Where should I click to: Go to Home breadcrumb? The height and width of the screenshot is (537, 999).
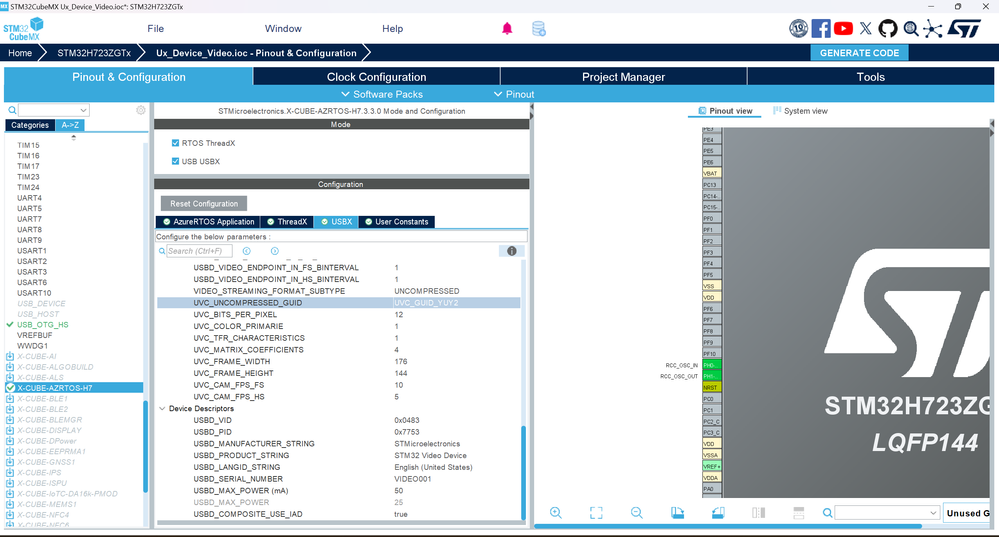tap(20, 53)
